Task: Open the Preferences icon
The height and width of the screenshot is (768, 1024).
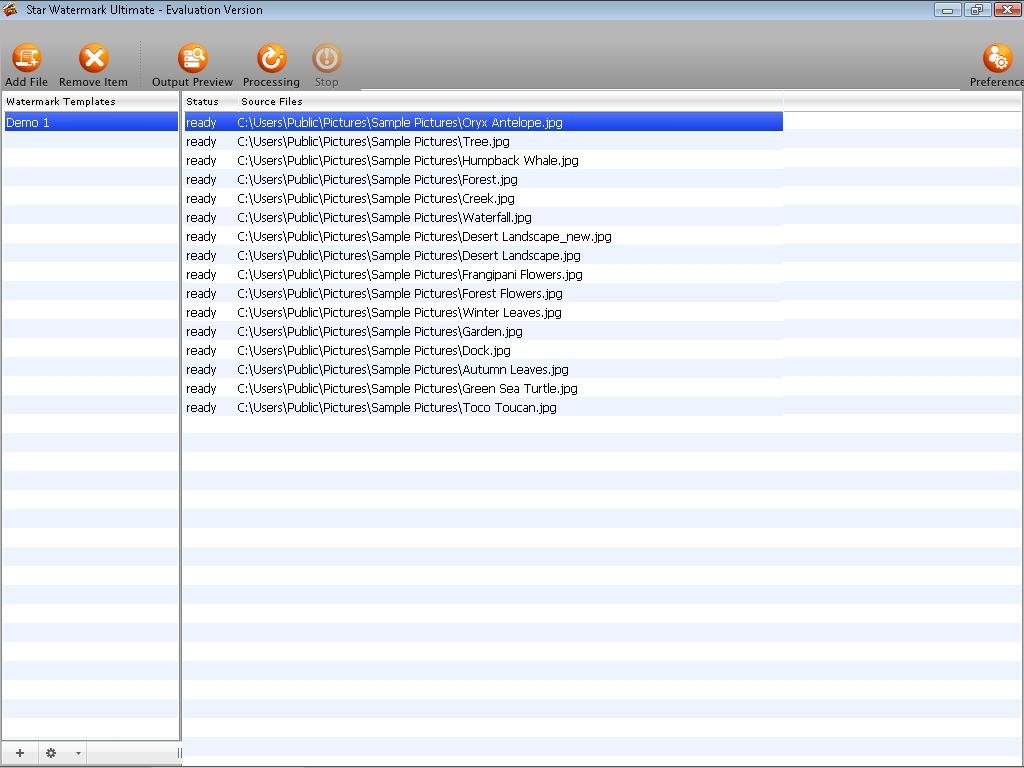Action: (997, 58)
